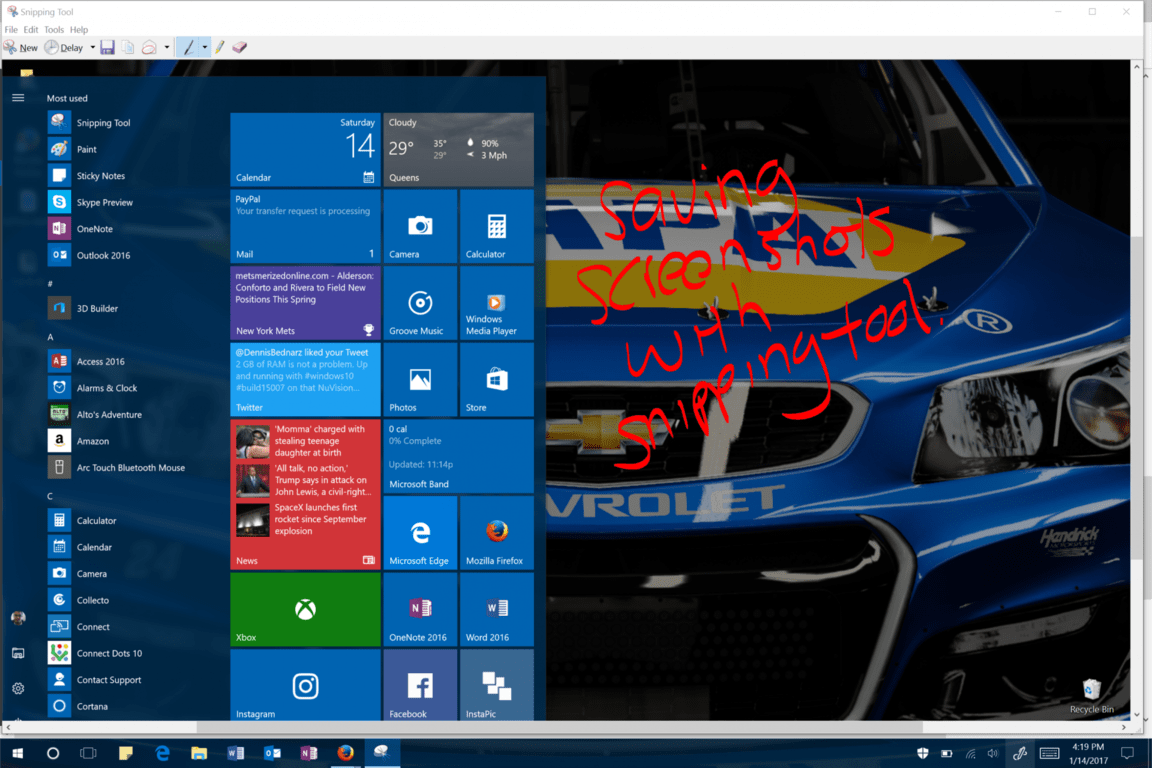
Task: Click 'Arc Touch Bluetooth Mouse' entry
Action: pos(132,467)
